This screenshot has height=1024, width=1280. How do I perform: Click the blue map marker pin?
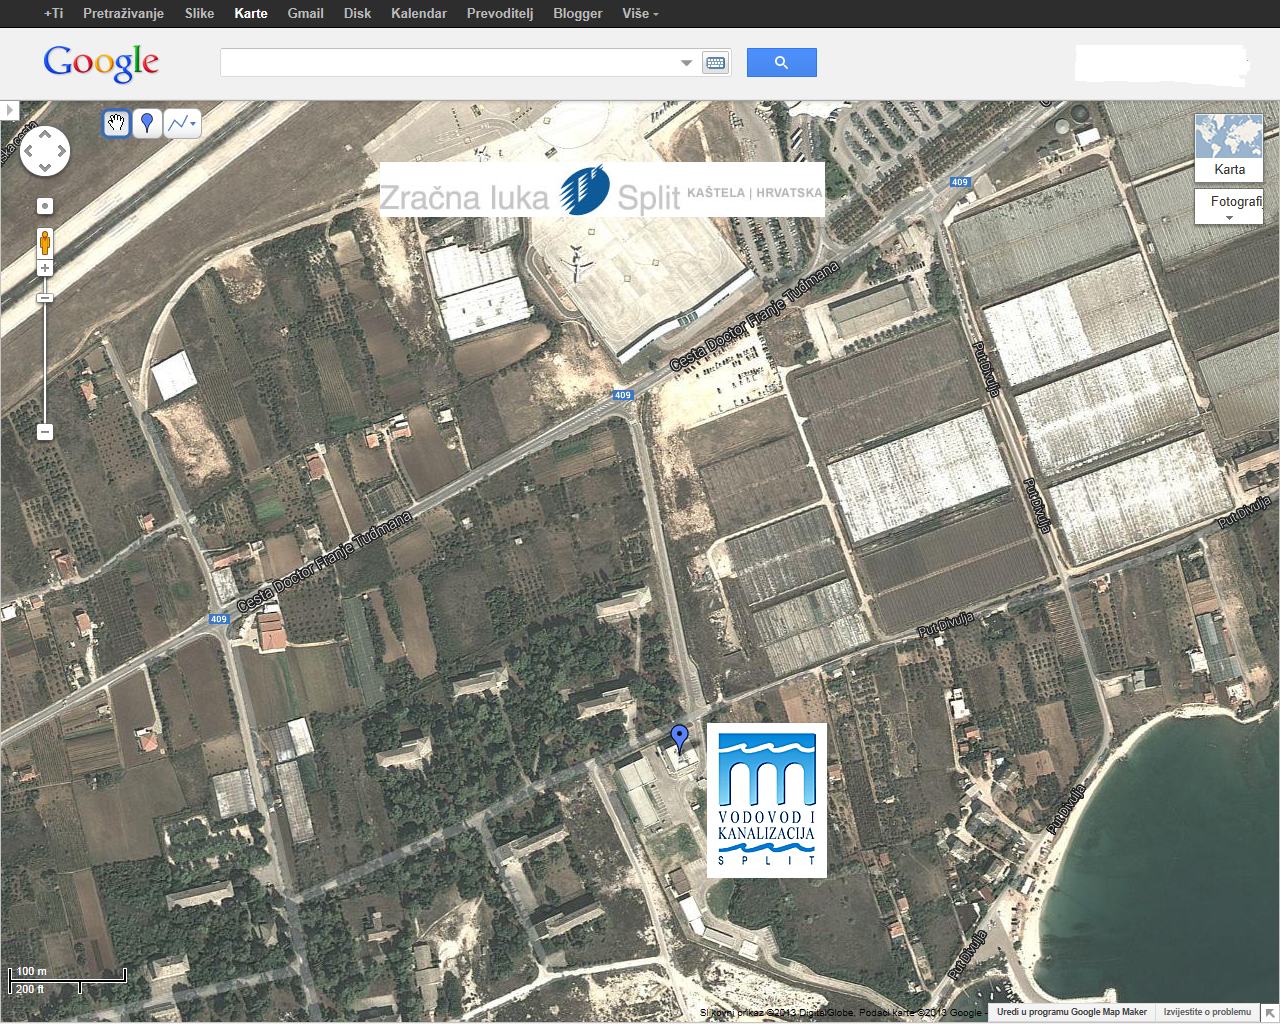(680, 738)
